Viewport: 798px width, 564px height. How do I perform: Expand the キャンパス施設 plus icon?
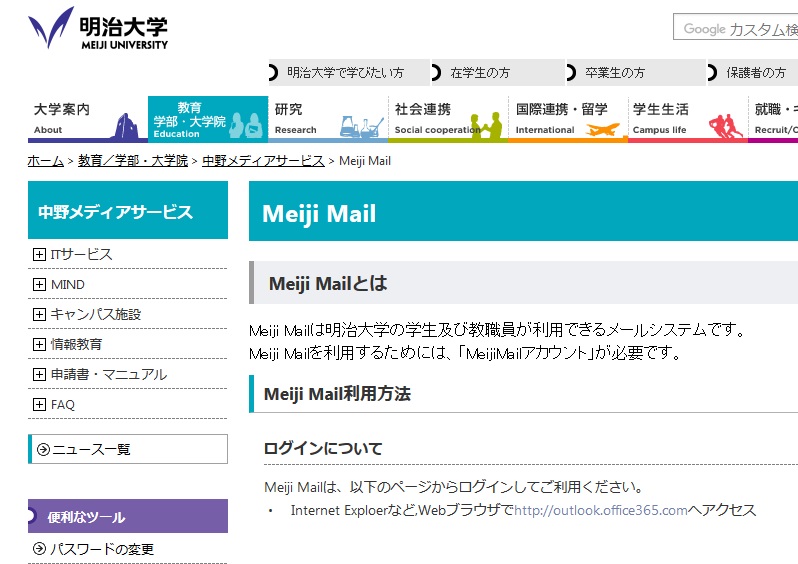coord(39,314)
